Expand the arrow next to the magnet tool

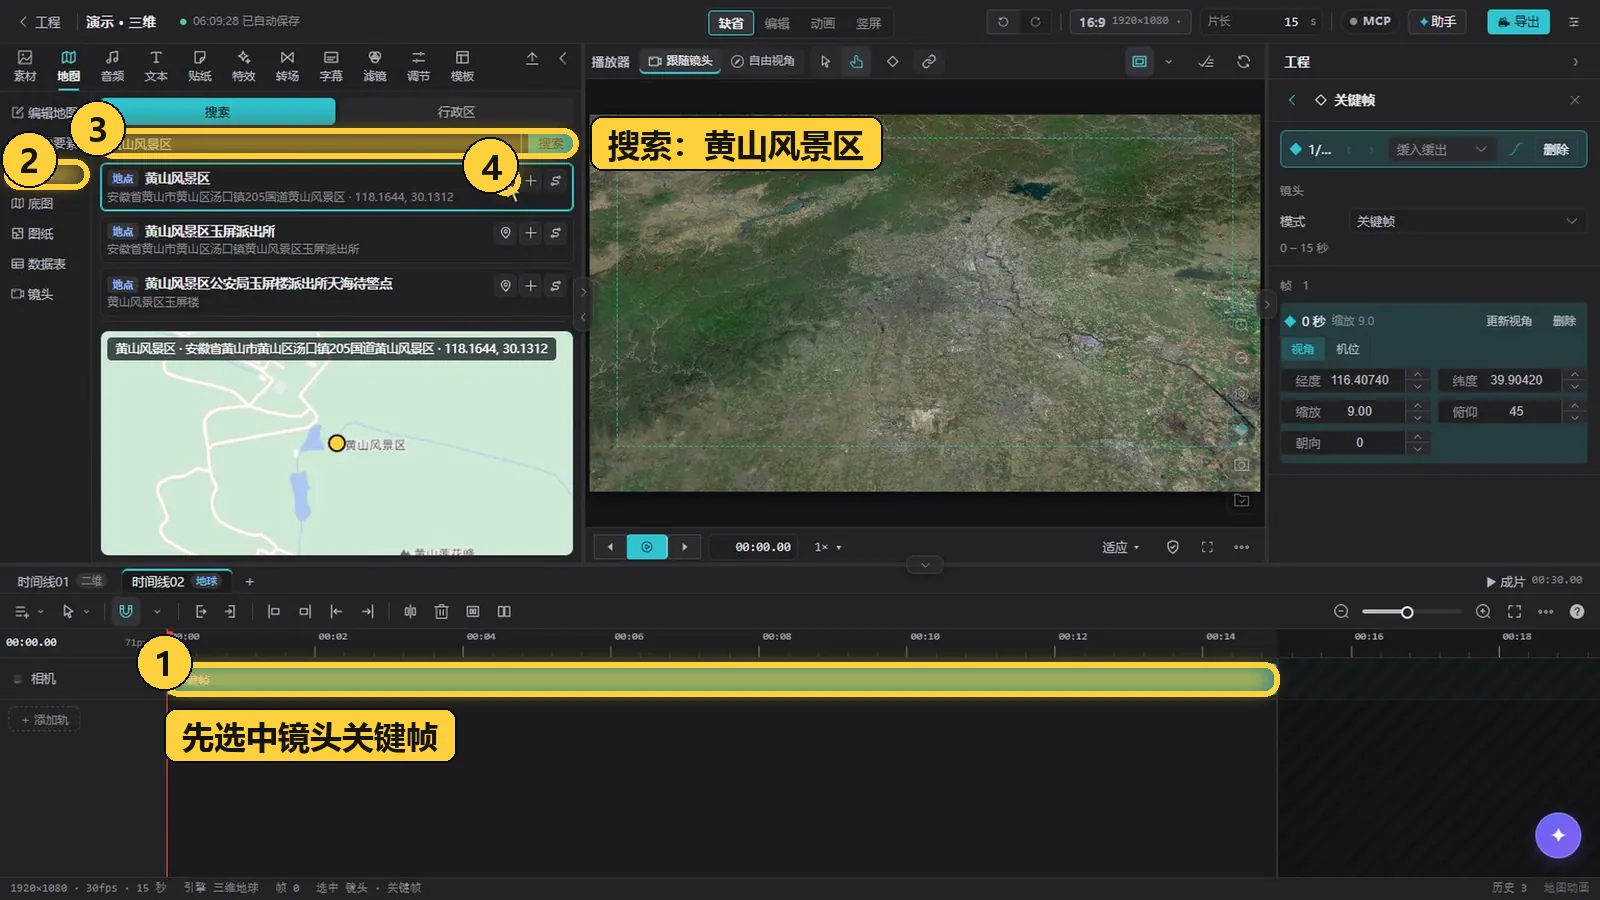(x=157, y=611)
